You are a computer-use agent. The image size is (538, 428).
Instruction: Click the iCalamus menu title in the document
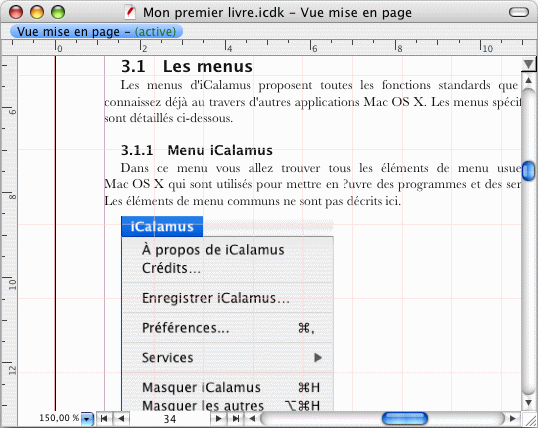pyautogui.click(x=162, y=227)
